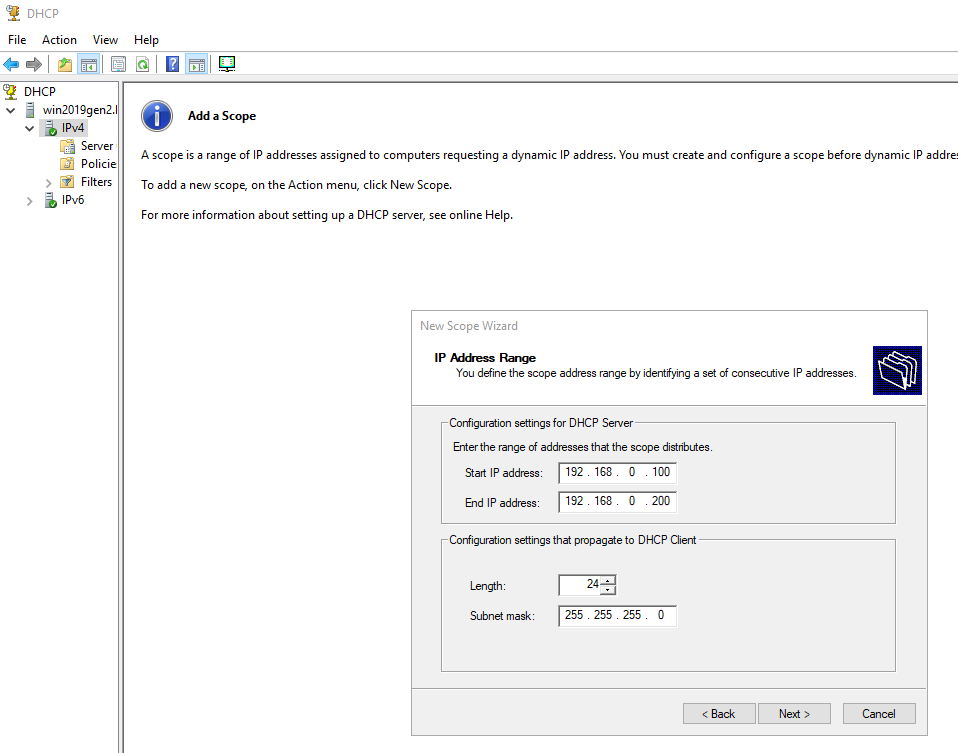Click the 'Start IP address:' label
Image resolution: width=958 pixels, height=753 pixels.
coord(503,473)
